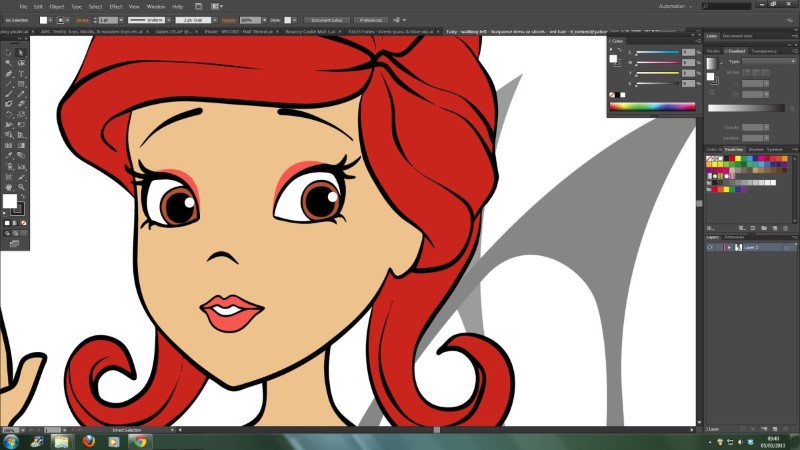Screen dimensions: 800x450
Task: Click the CMYK color spectrum bar
Action: coord(652,106)
